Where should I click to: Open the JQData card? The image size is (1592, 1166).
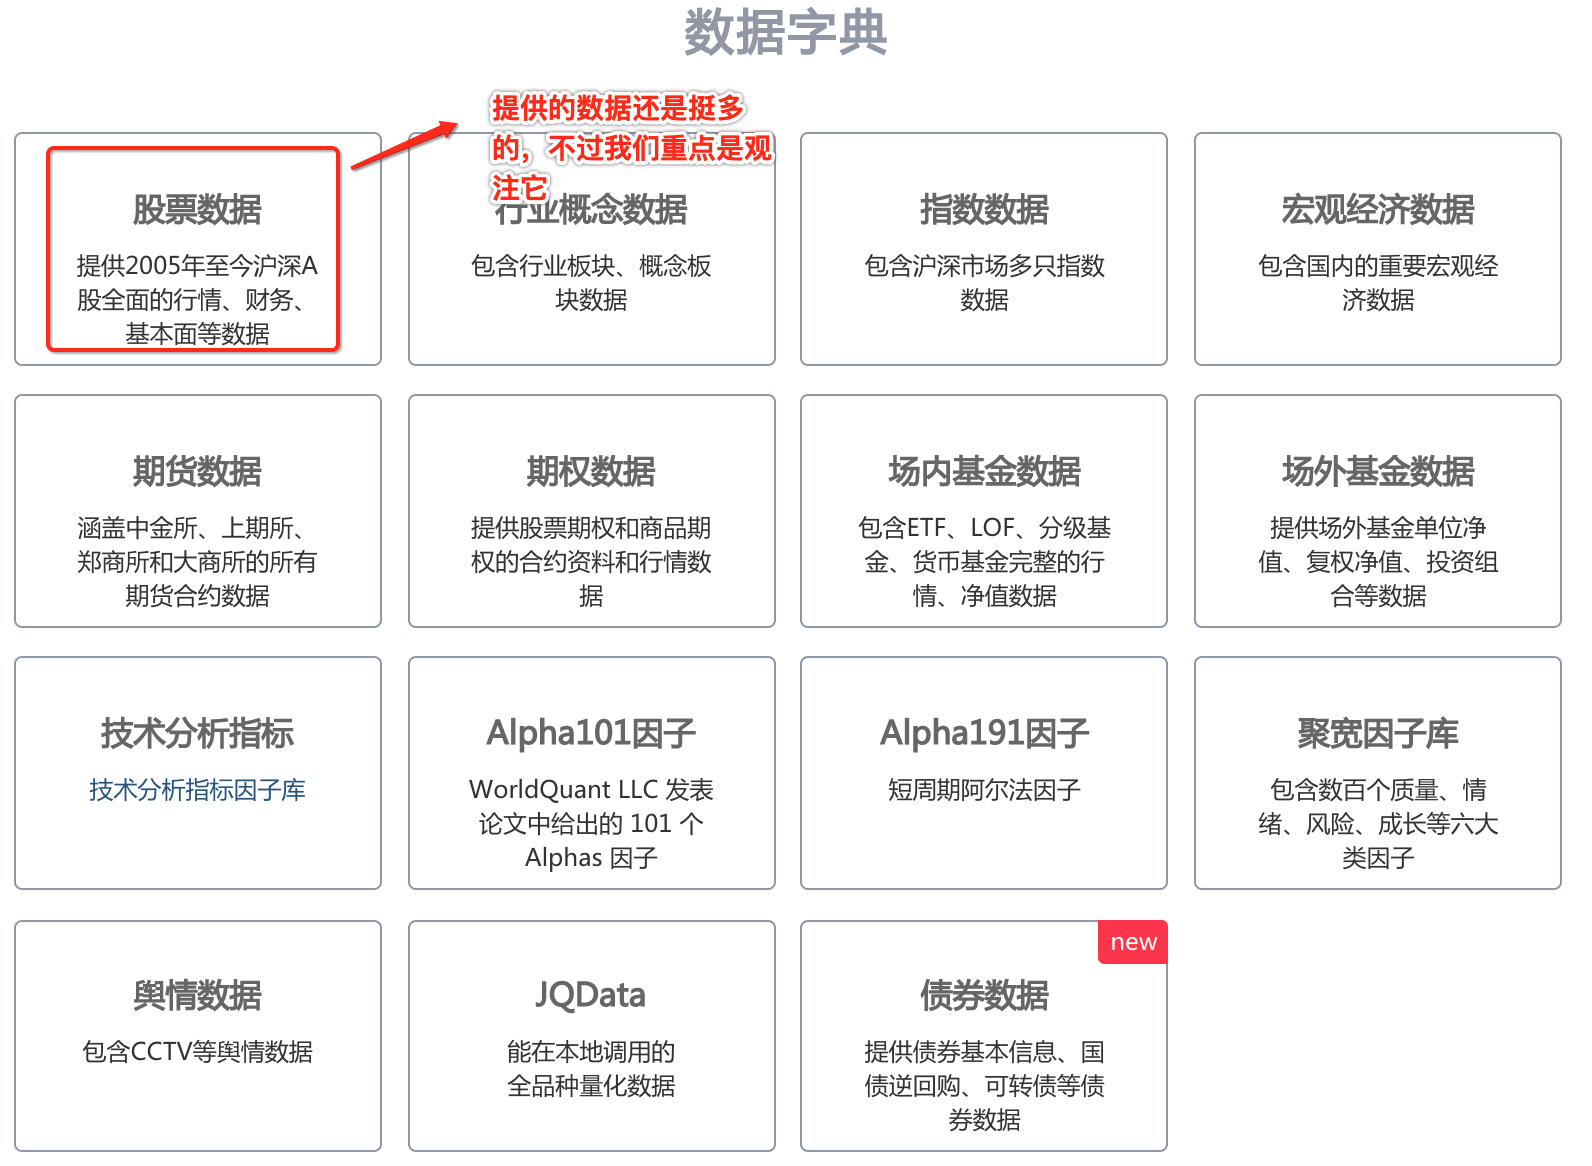pyautogui.click(x=592, y=1036)
